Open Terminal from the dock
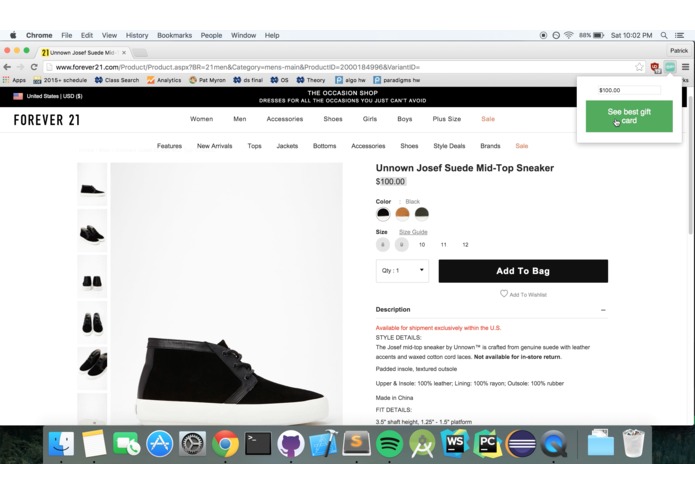This screenshot has height=494, width=695. [x=258, y=443]
